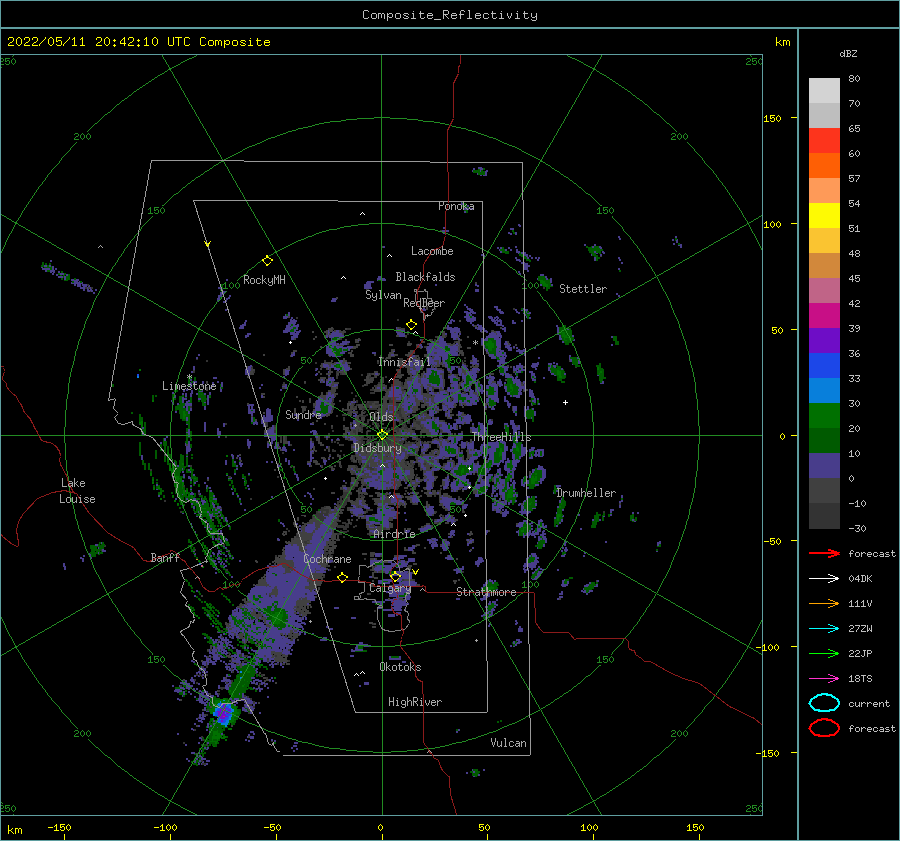
Task: Click the blue-purple storm cell core in the southwest
Action: pyautogui.click(x=223, y=714)
